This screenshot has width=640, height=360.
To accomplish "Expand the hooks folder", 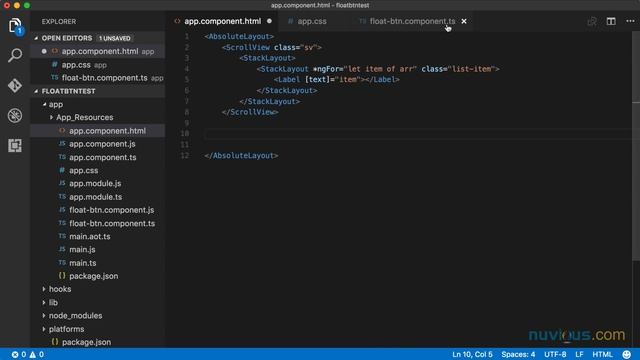I will point(44,289).
